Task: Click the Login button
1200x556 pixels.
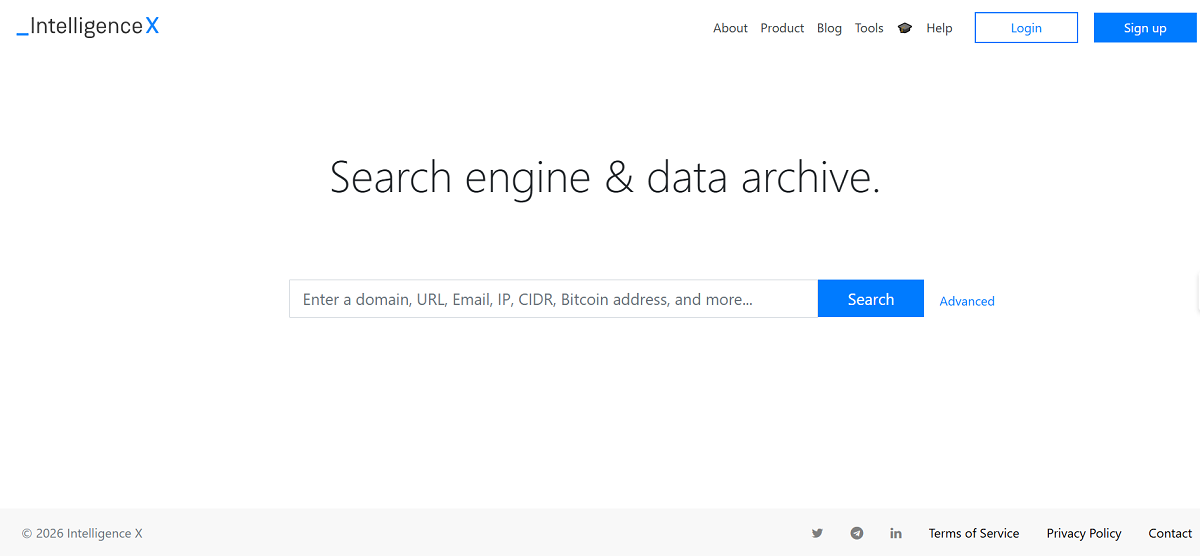Action: coord(1026,28)
